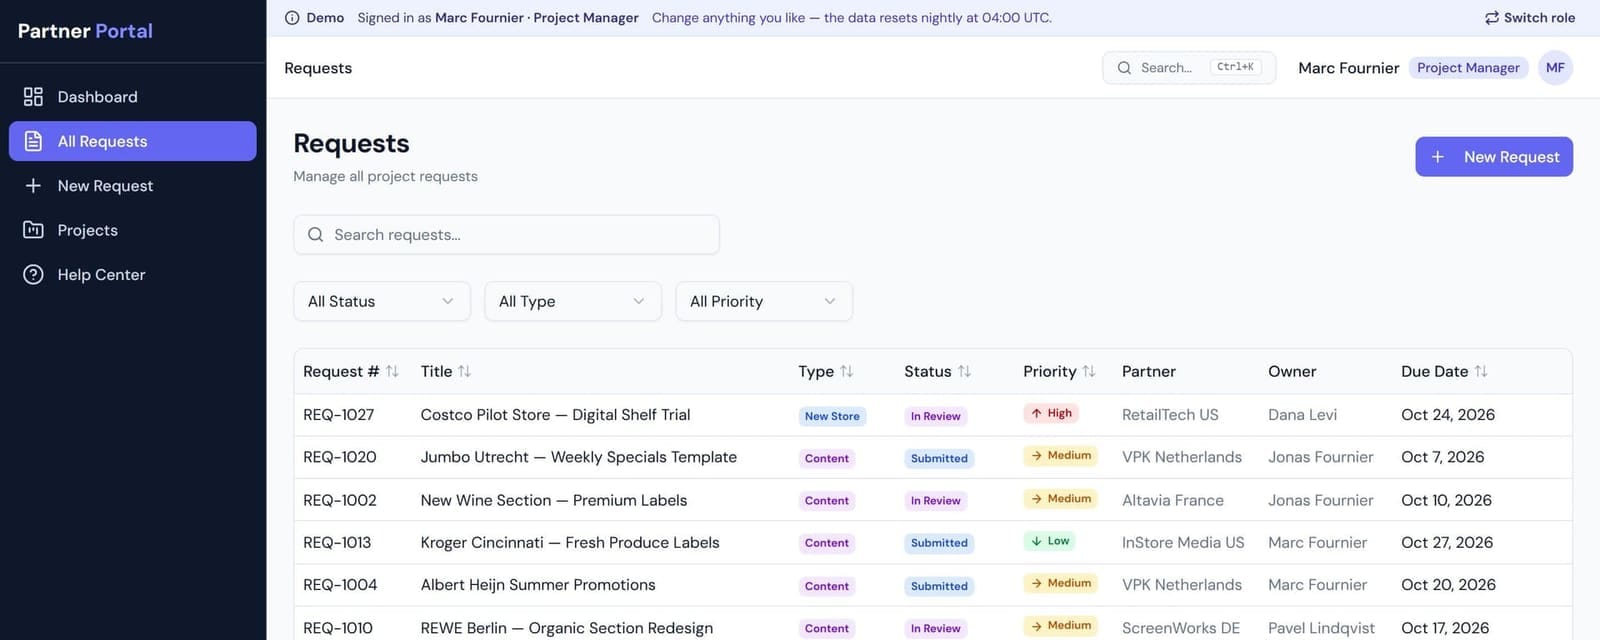Expand the All Type filter dropdown
This screenshot has width=1600, height=640.
coord(573,301)
